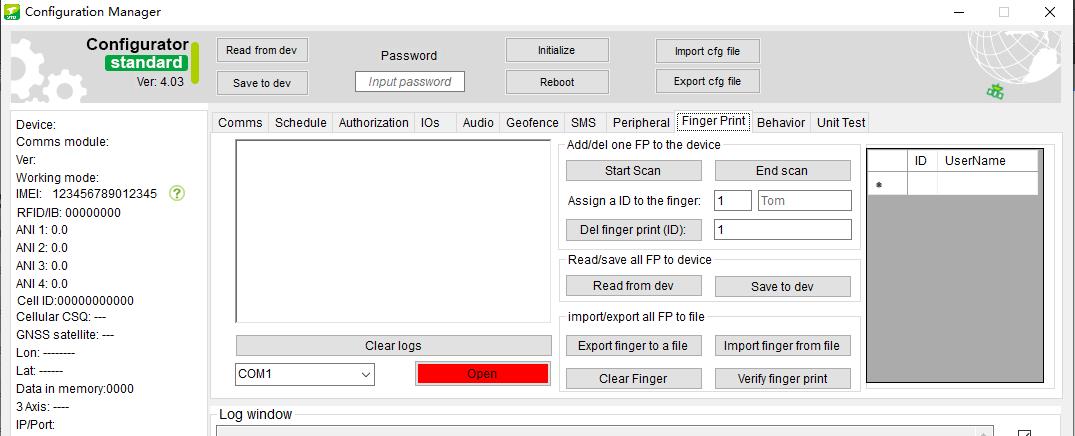Click the fingerprint log text area
The image size is (1075, 436).
pos(393,231)
